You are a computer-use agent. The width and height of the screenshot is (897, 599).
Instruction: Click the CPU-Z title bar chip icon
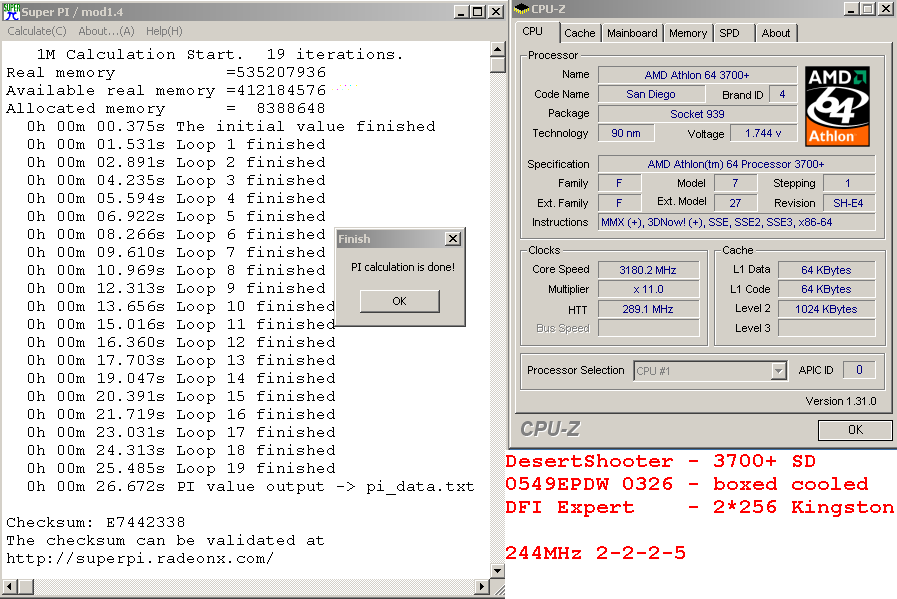tap(521, 9)
